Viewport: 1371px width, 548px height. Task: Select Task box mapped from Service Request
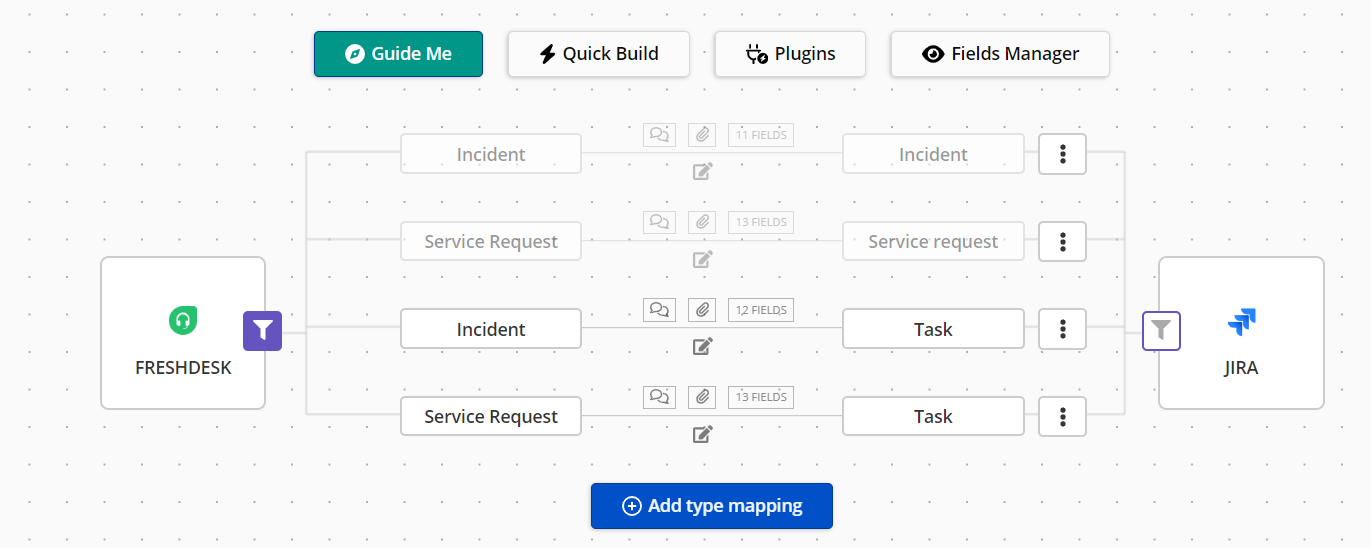coord(933,416)
